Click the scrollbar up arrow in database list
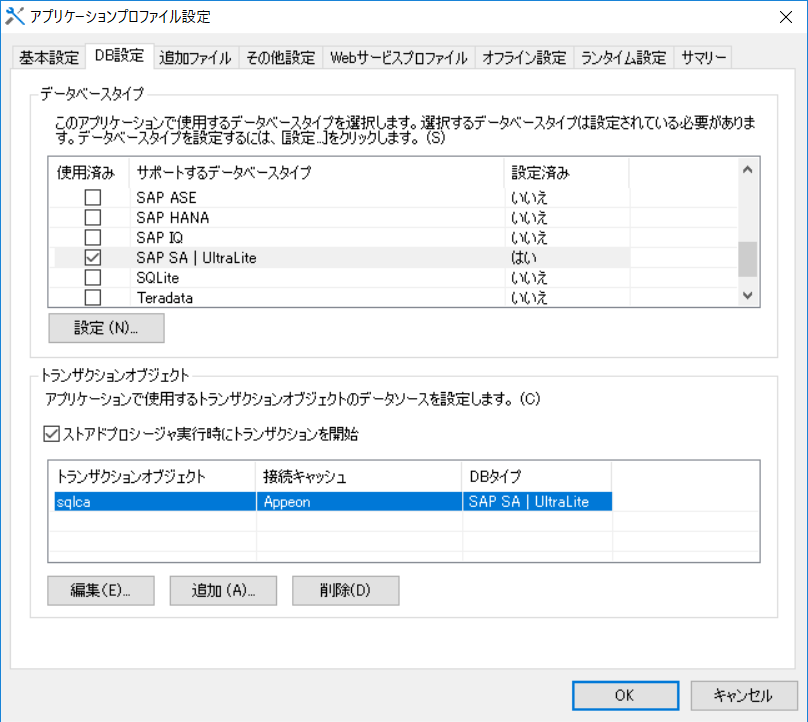This screenshot has width=808, height=722. (748, 170)
